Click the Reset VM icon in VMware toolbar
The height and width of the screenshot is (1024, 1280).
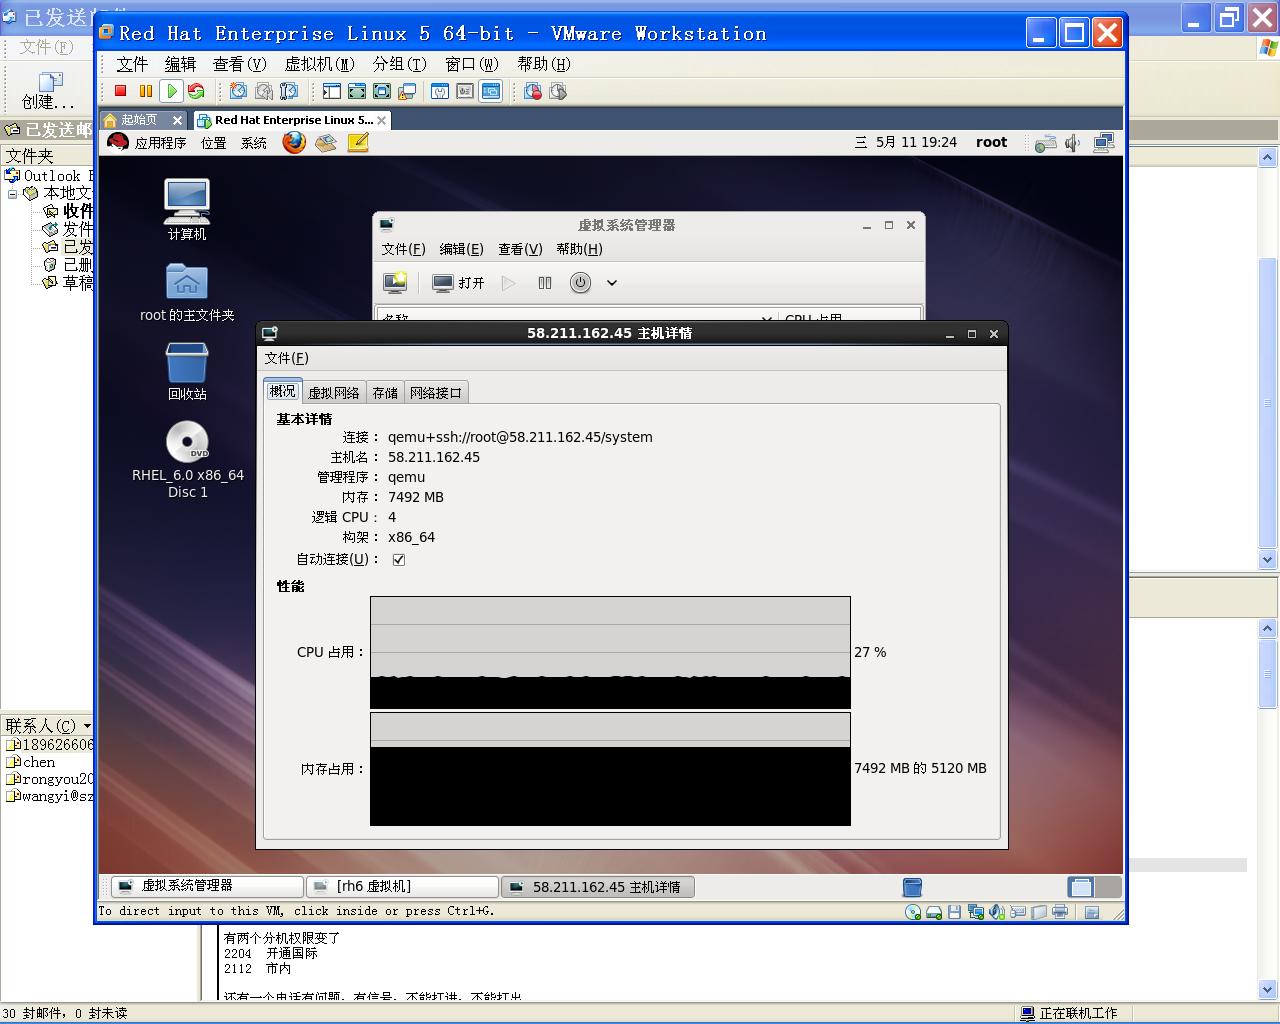(196, 91)
